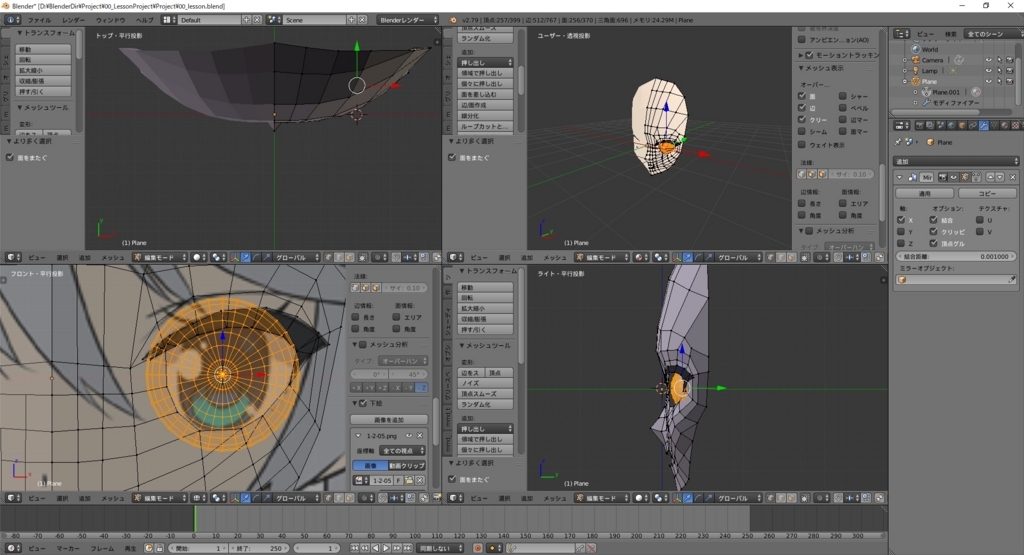Open ウィンドウ menu
Viewport: 1024px width, 555px height.
click(110, 20)
